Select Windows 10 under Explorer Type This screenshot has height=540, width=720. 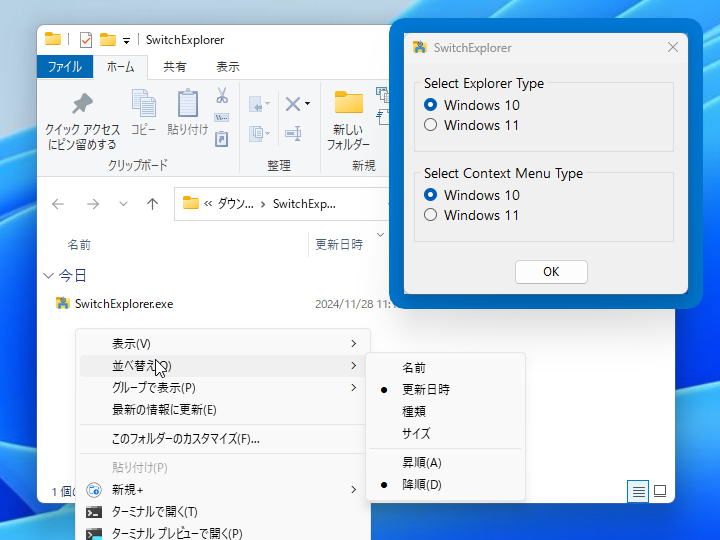(x=472, y=105)
